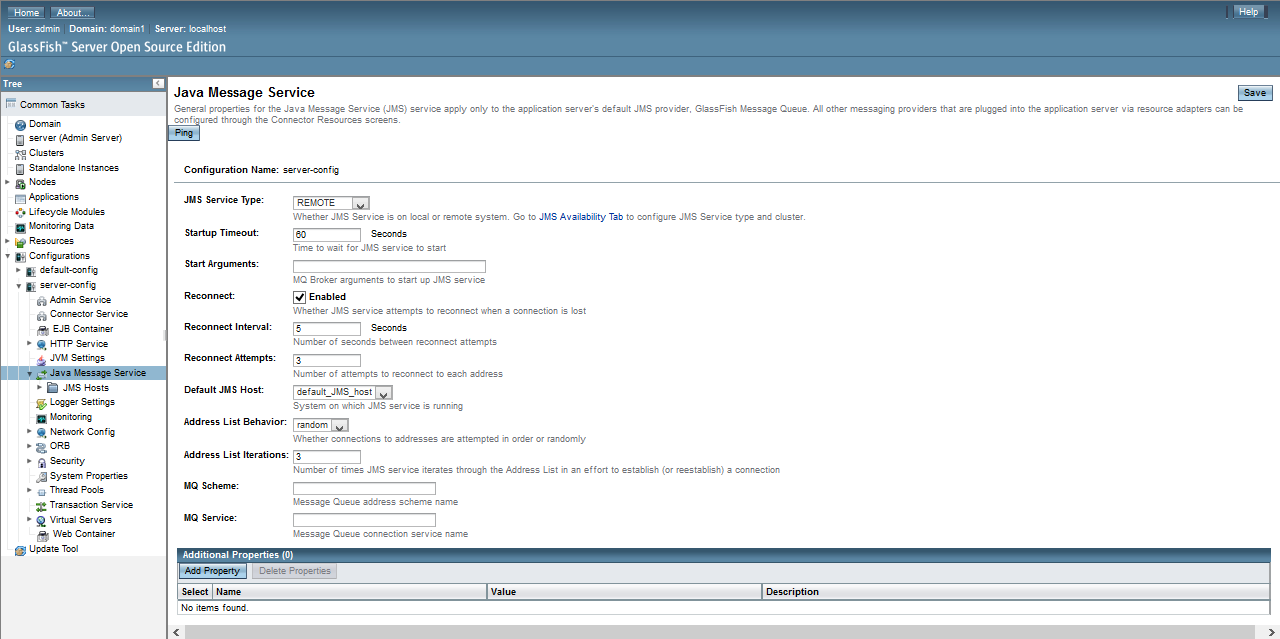Expand the Virtual Servers node
Viewport: 1280px width, 639px height.
point(30,519)
